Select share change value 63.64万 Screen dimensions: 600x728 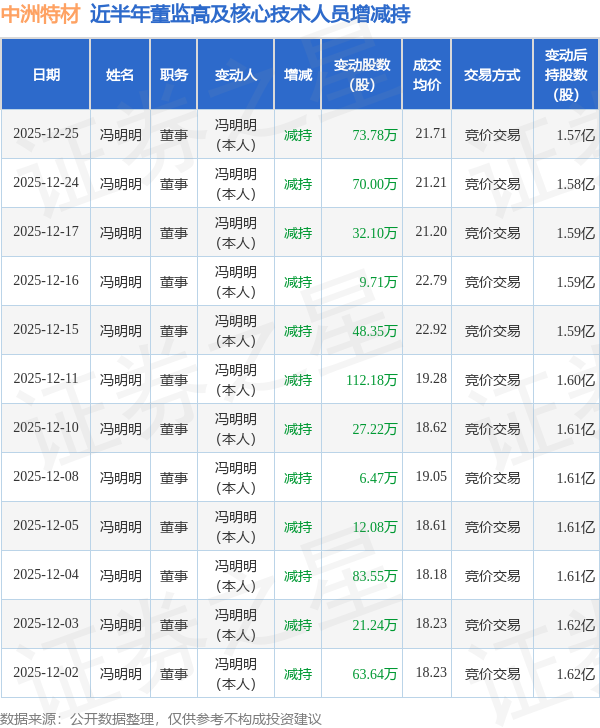point(375,674)
